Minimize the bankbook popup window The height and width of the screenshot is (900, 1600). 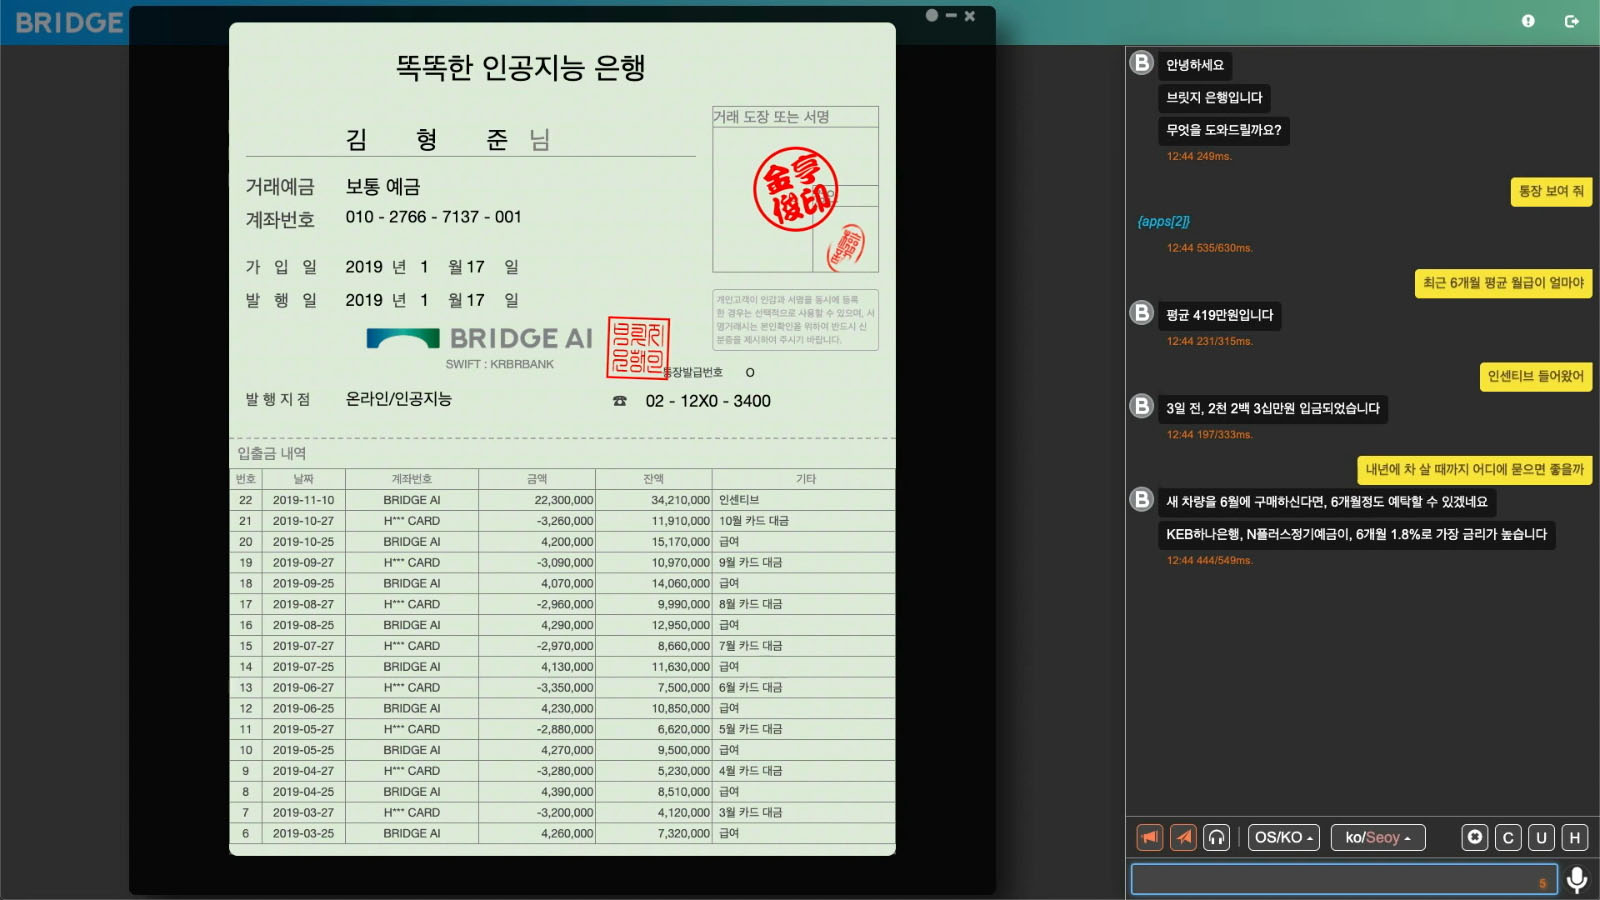951,16
